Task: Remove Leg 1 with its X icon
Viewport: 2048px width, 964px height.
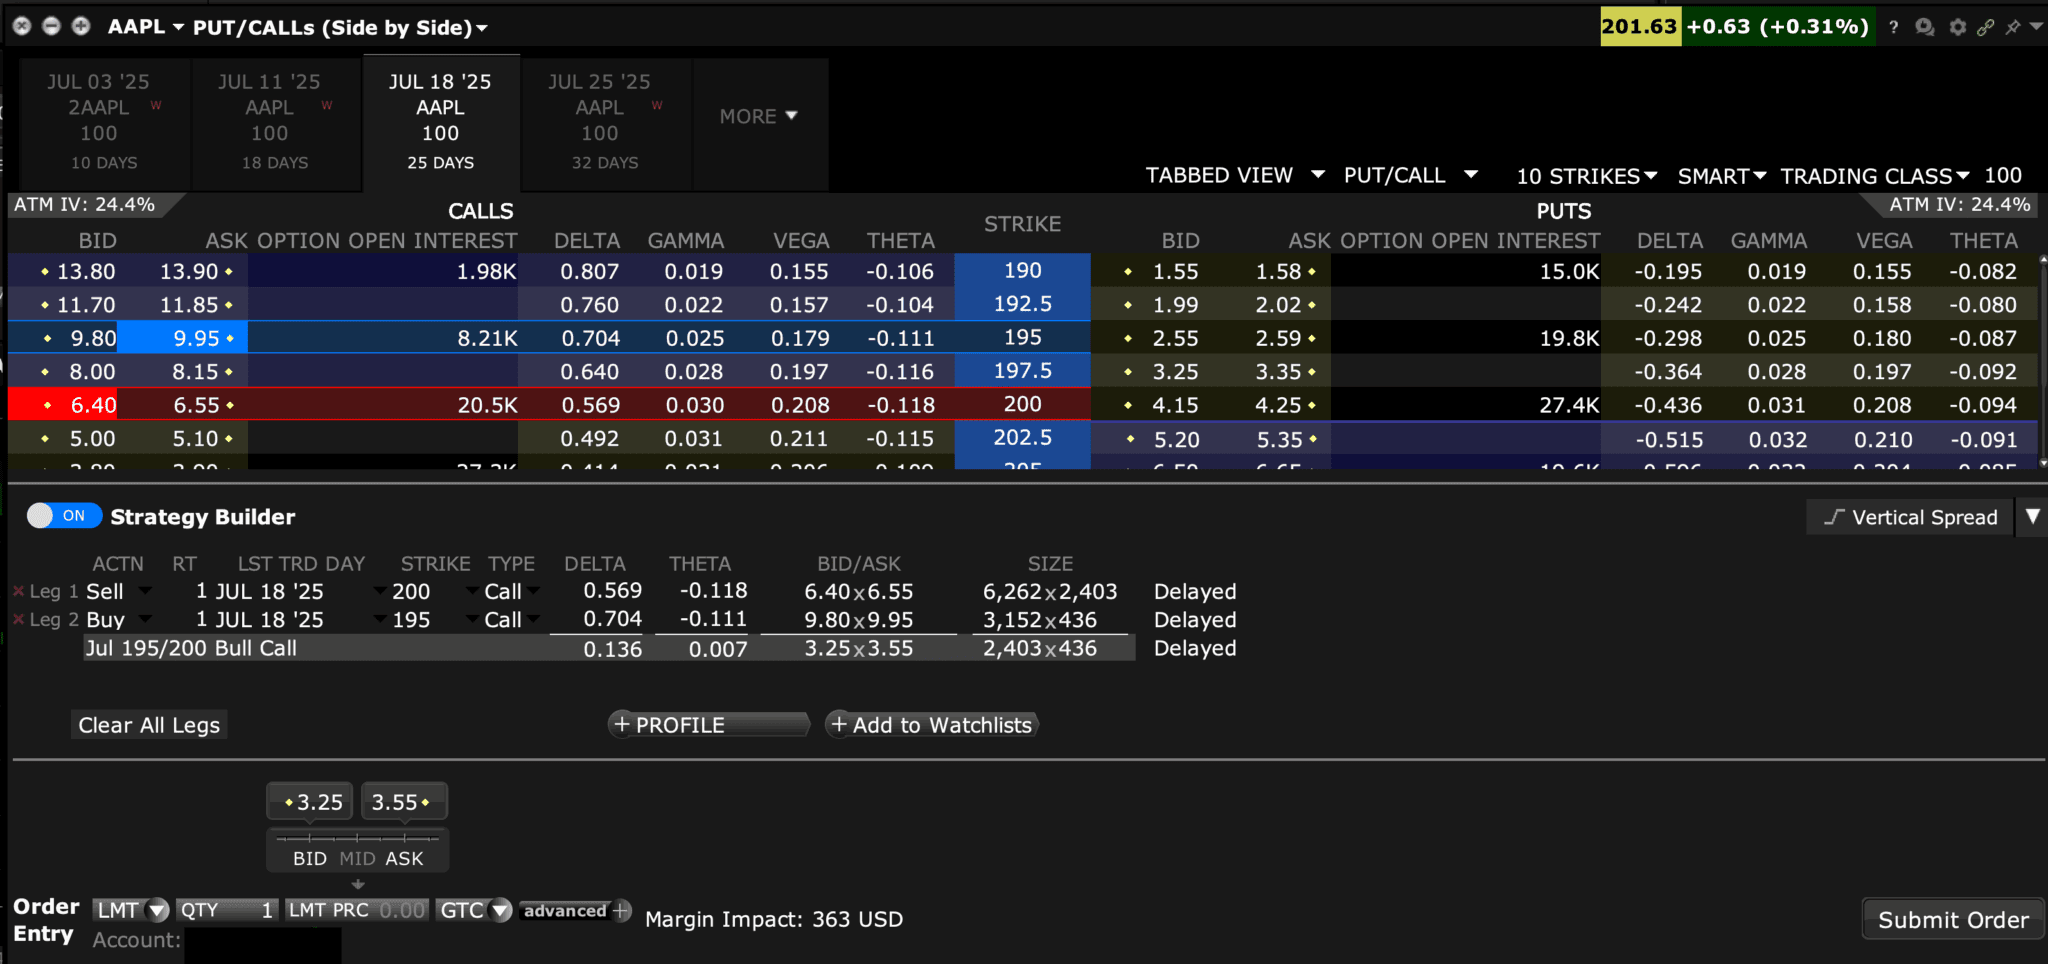Action: click(x=18, y=591)
